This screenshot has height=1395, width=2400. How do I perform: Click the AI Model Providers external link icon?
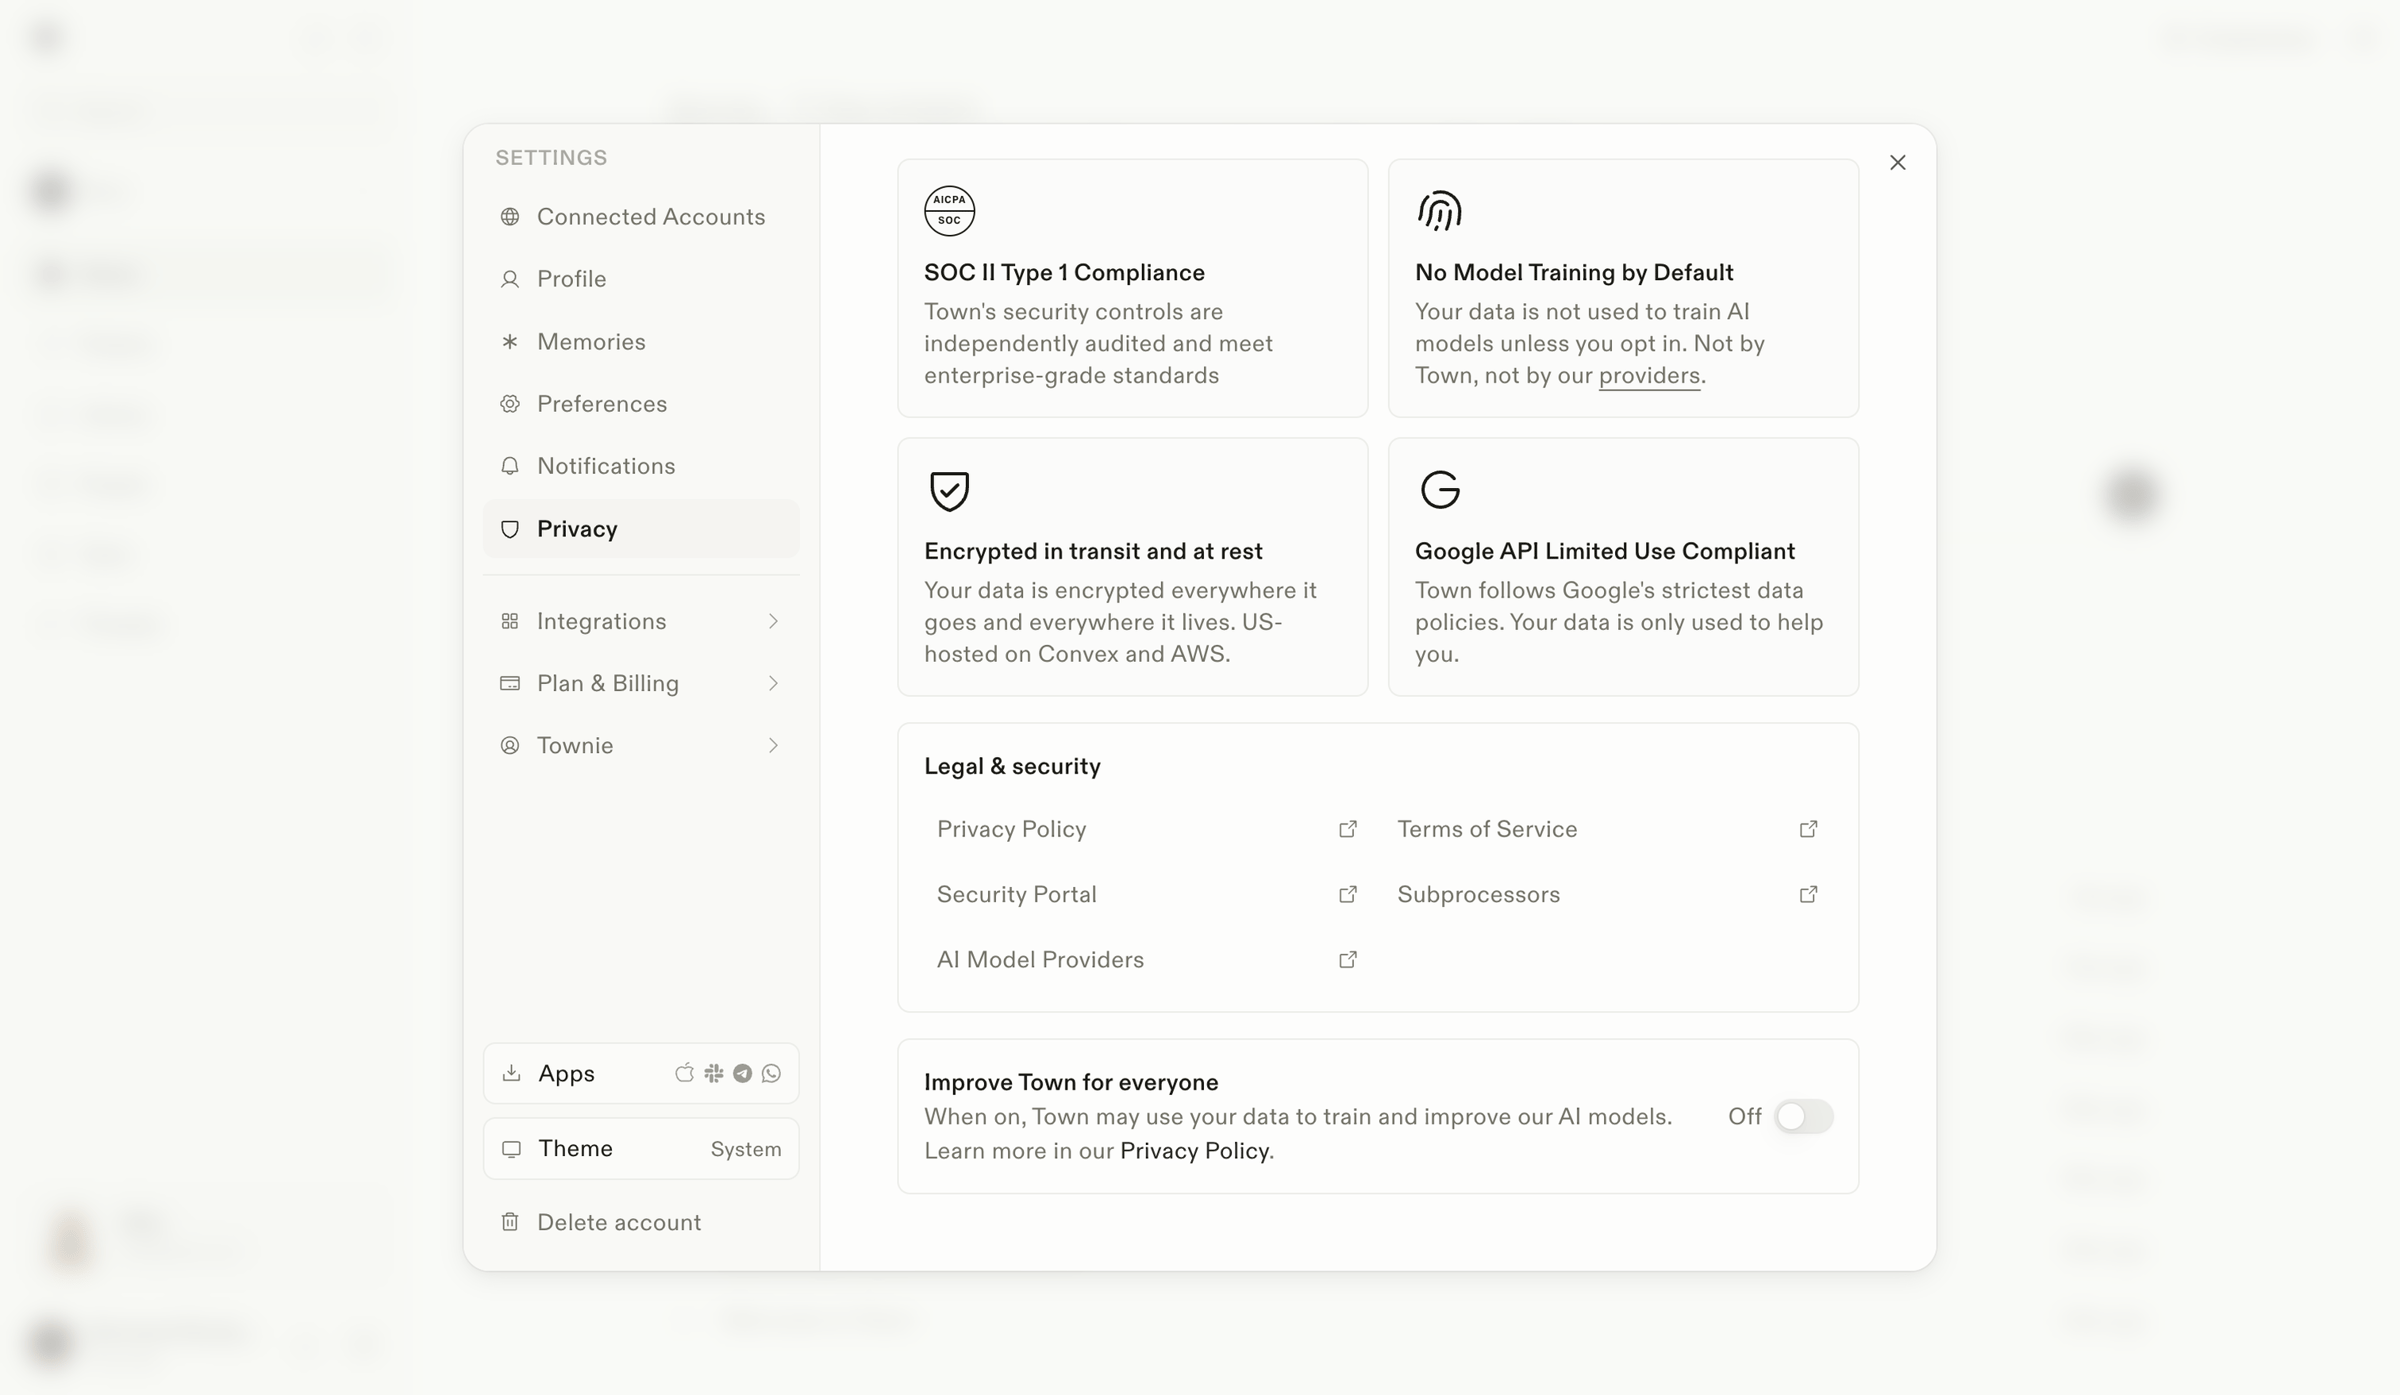click(x=1347, y=959)
